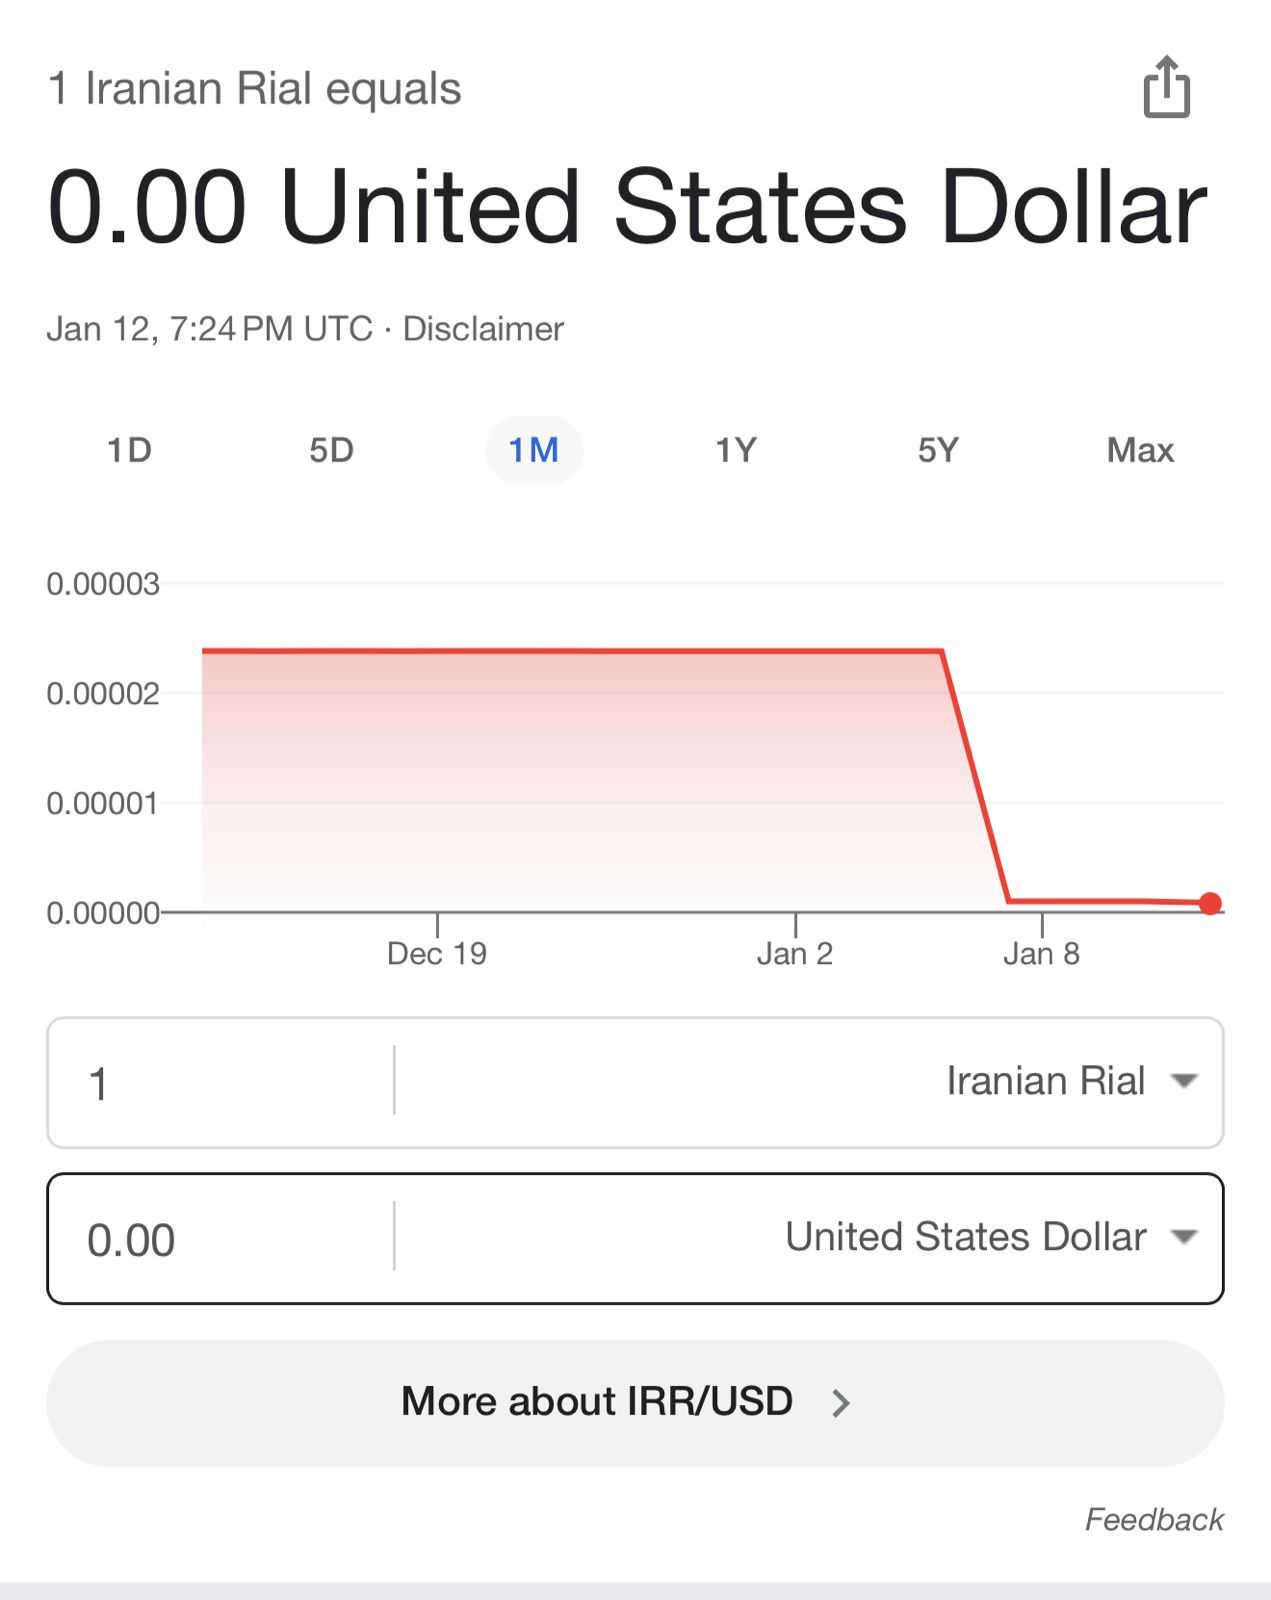Click the 0.00 United States Dollar heading

point(627,207)
